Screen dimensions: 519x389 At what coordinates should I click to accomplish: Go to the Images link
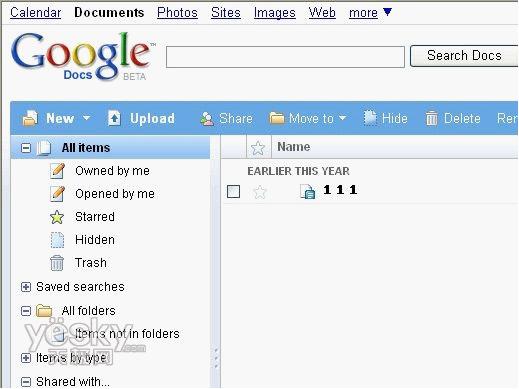[275, 13]
